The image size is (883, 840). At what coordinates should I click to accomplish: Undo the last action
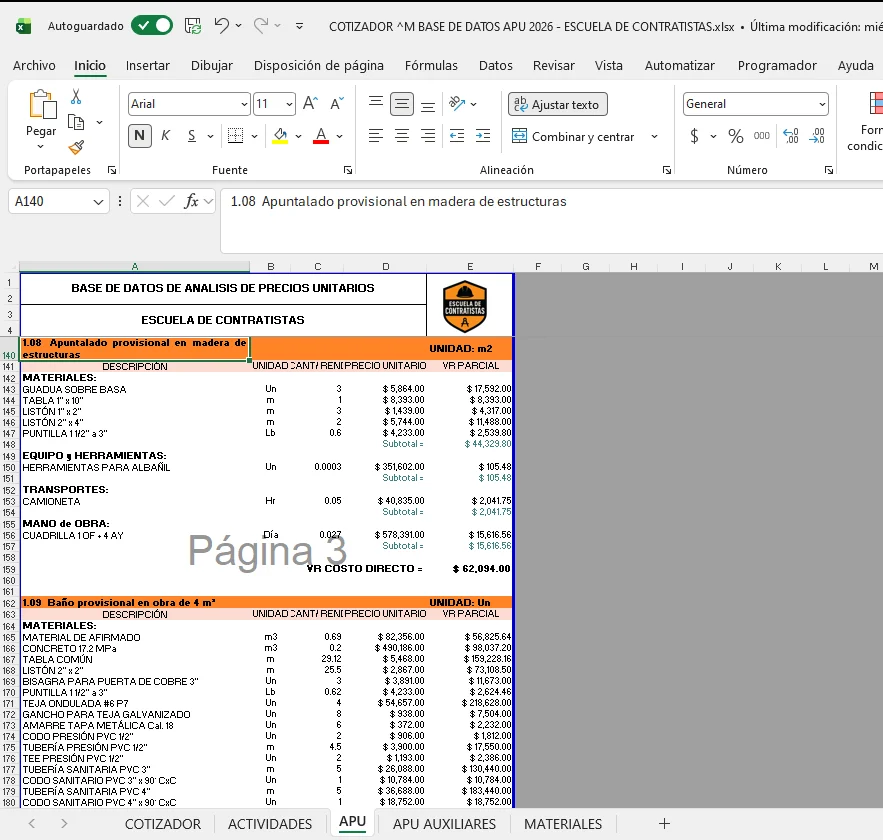coord(221,25)
